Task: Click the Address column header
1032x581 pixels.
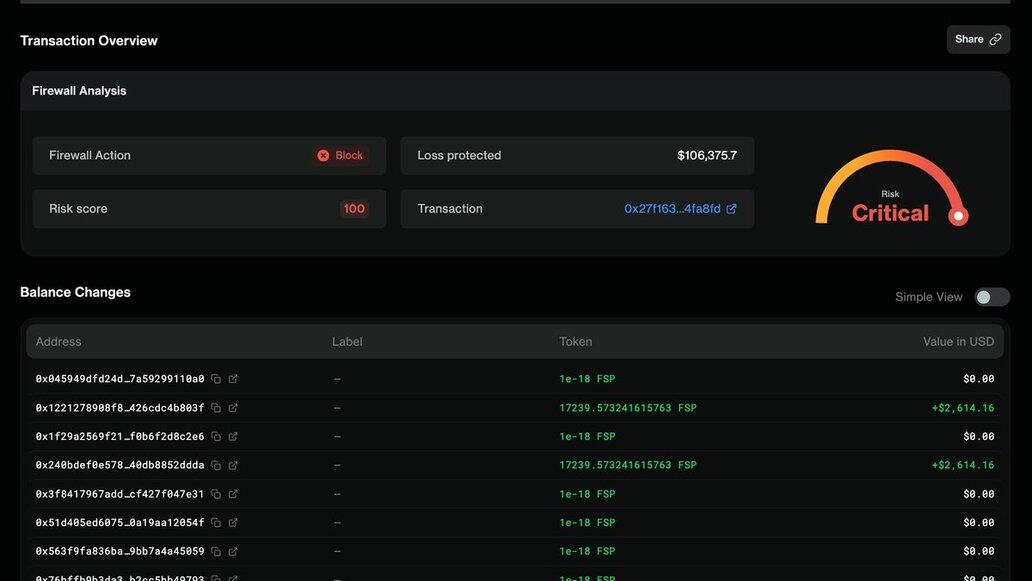Action: (59, 342)
